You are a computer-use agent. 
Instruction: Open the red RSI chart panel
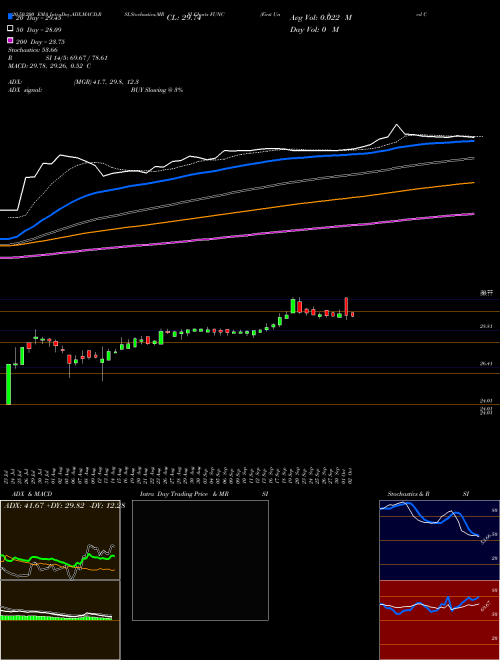pyautogui.click(x=439, y=620)
